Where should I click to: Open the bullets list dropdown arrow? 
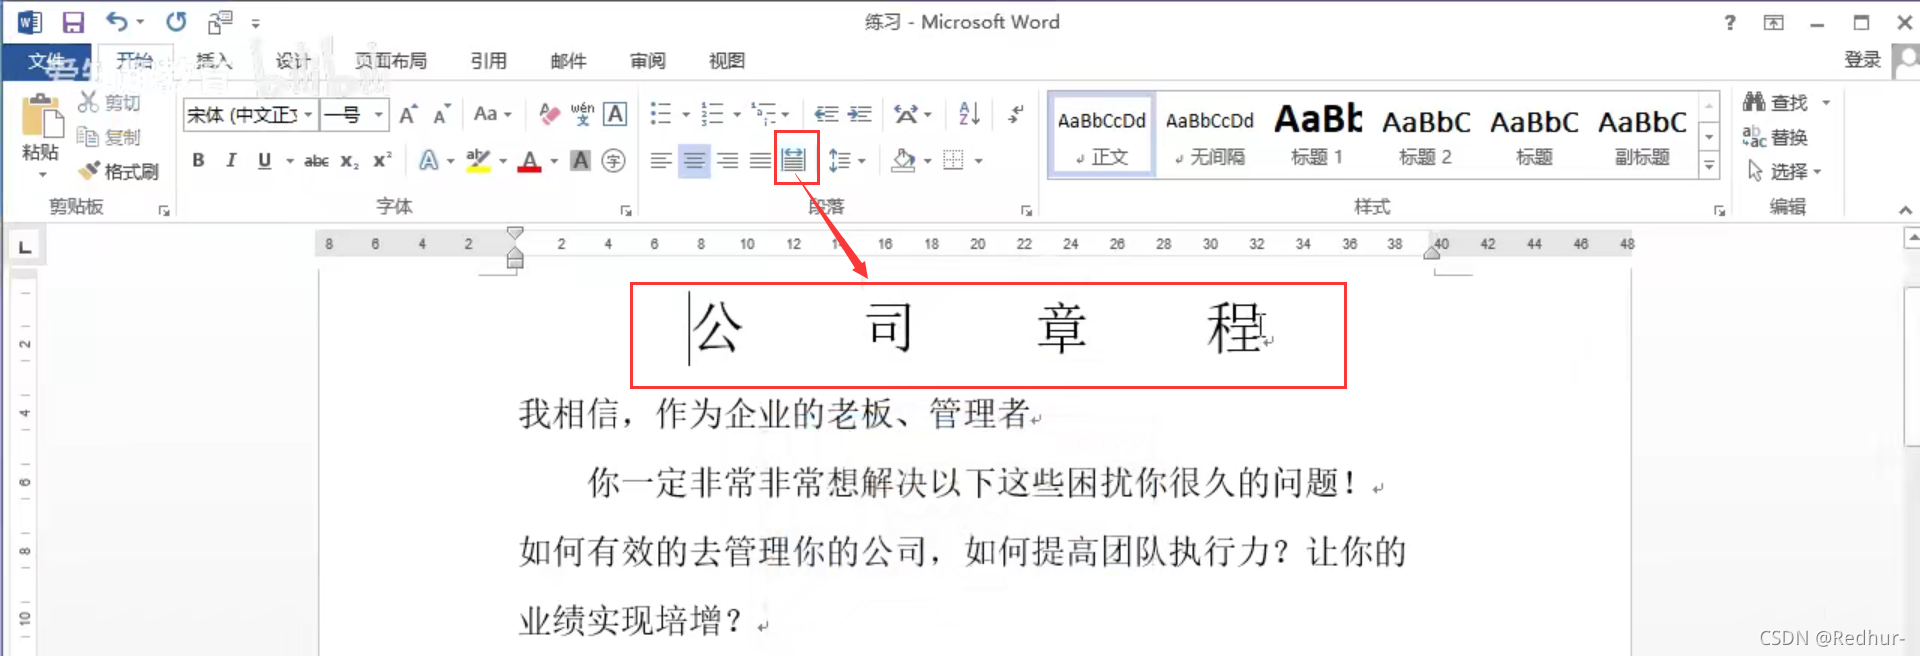pyautogui.click(x=686, y=114)
